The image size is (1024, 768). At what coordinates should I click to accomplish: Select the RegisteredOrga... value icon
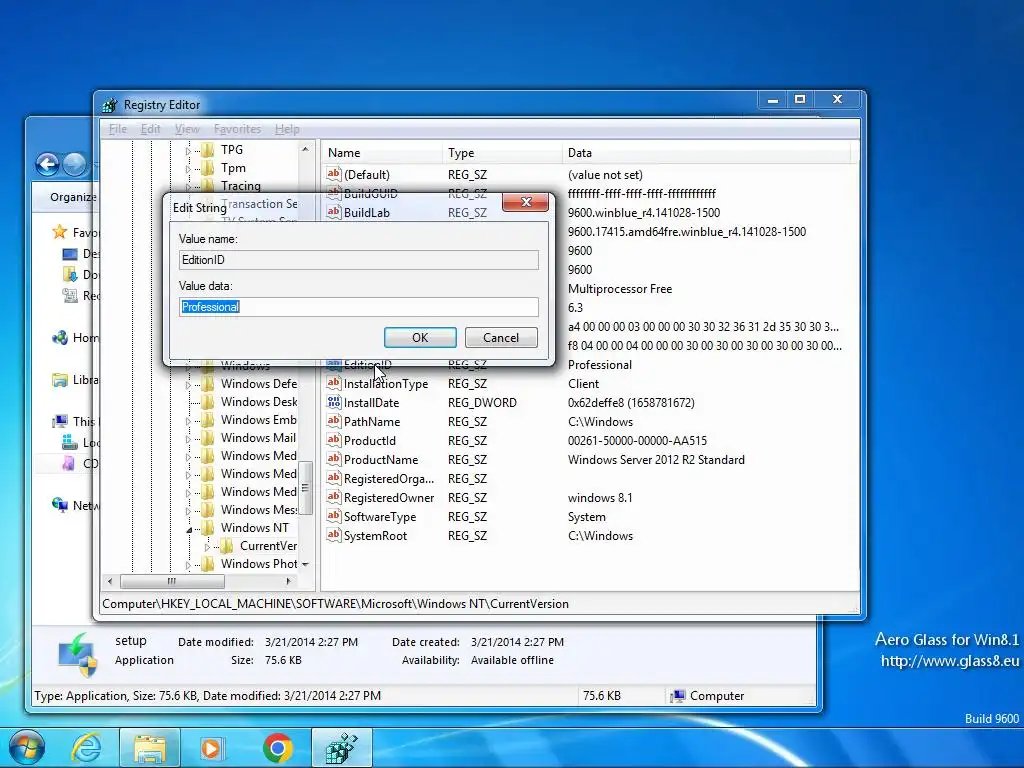[x=334, y=478]
